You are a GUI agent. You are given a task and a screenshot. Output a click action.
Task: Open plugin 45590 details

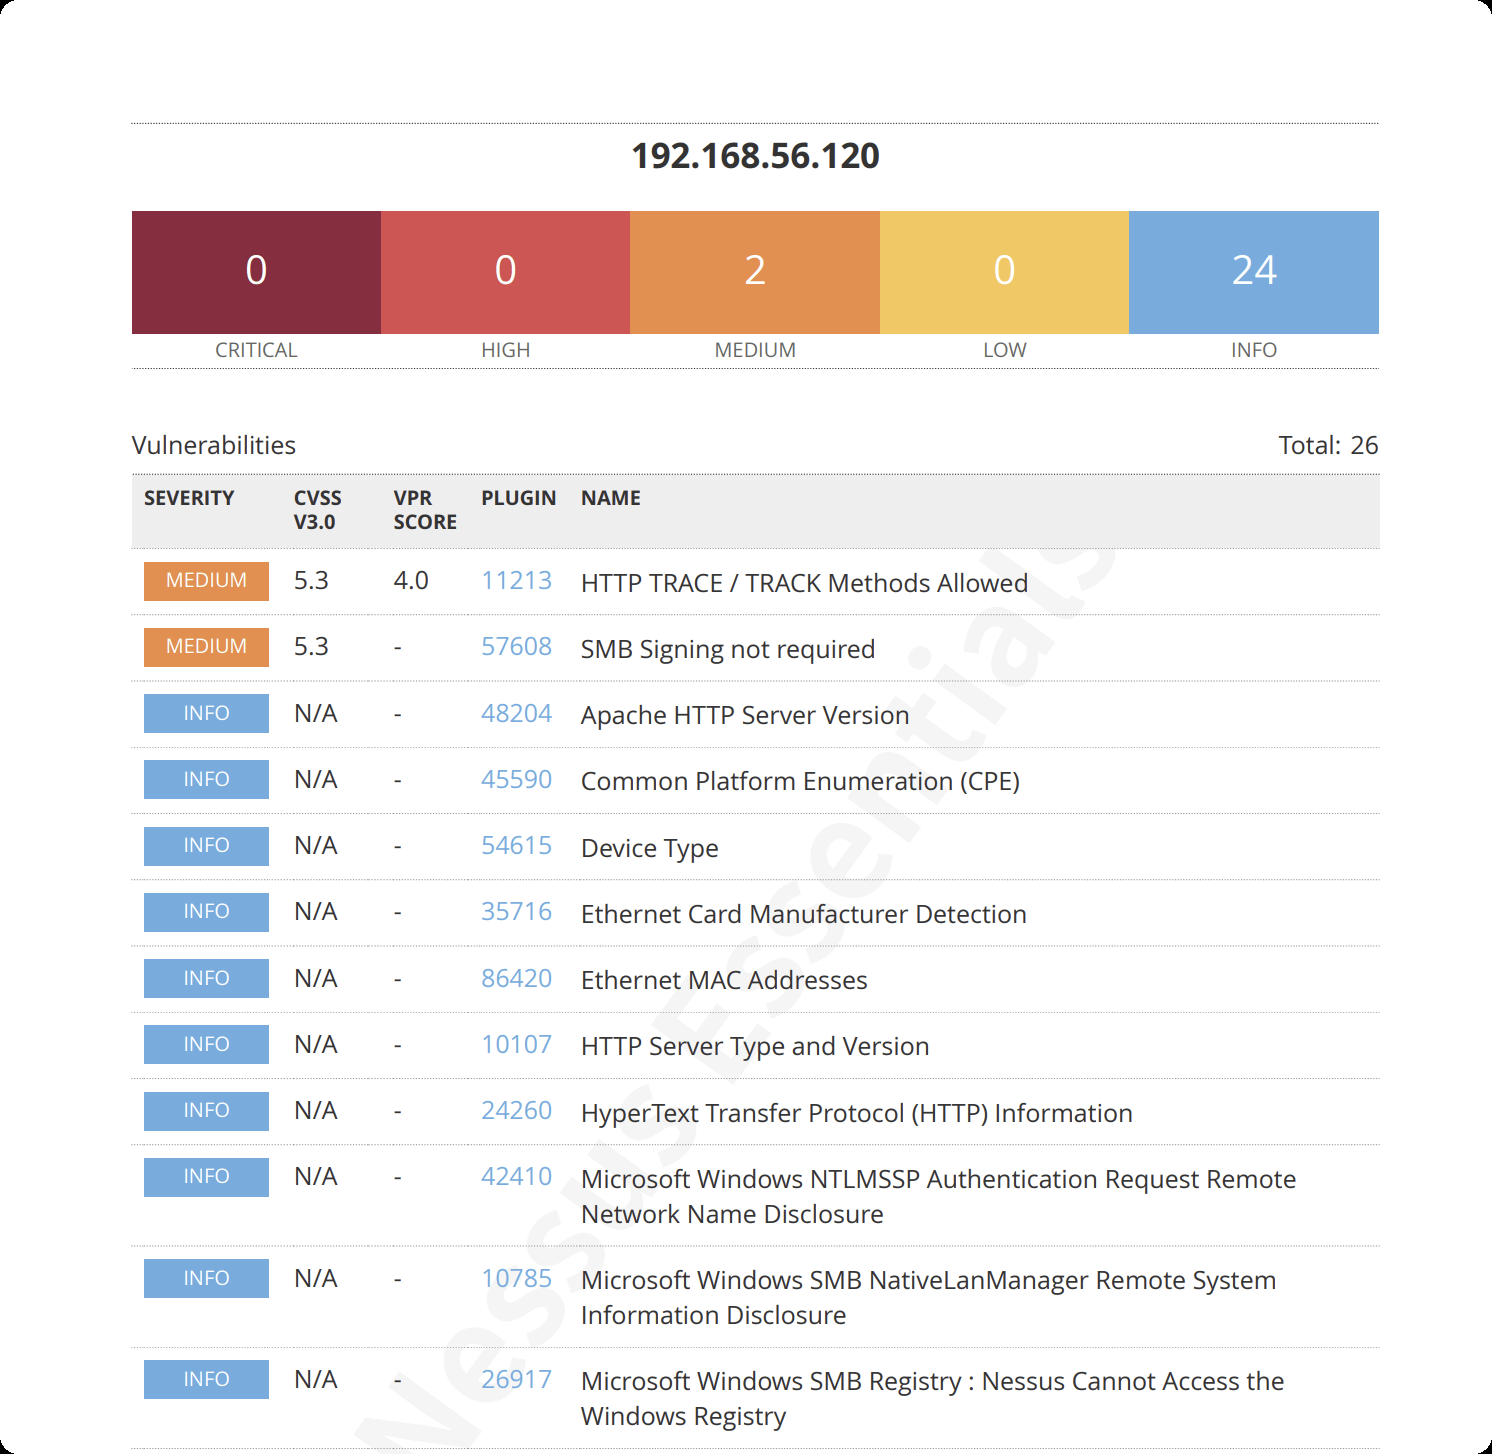click(x=516, y=779)
